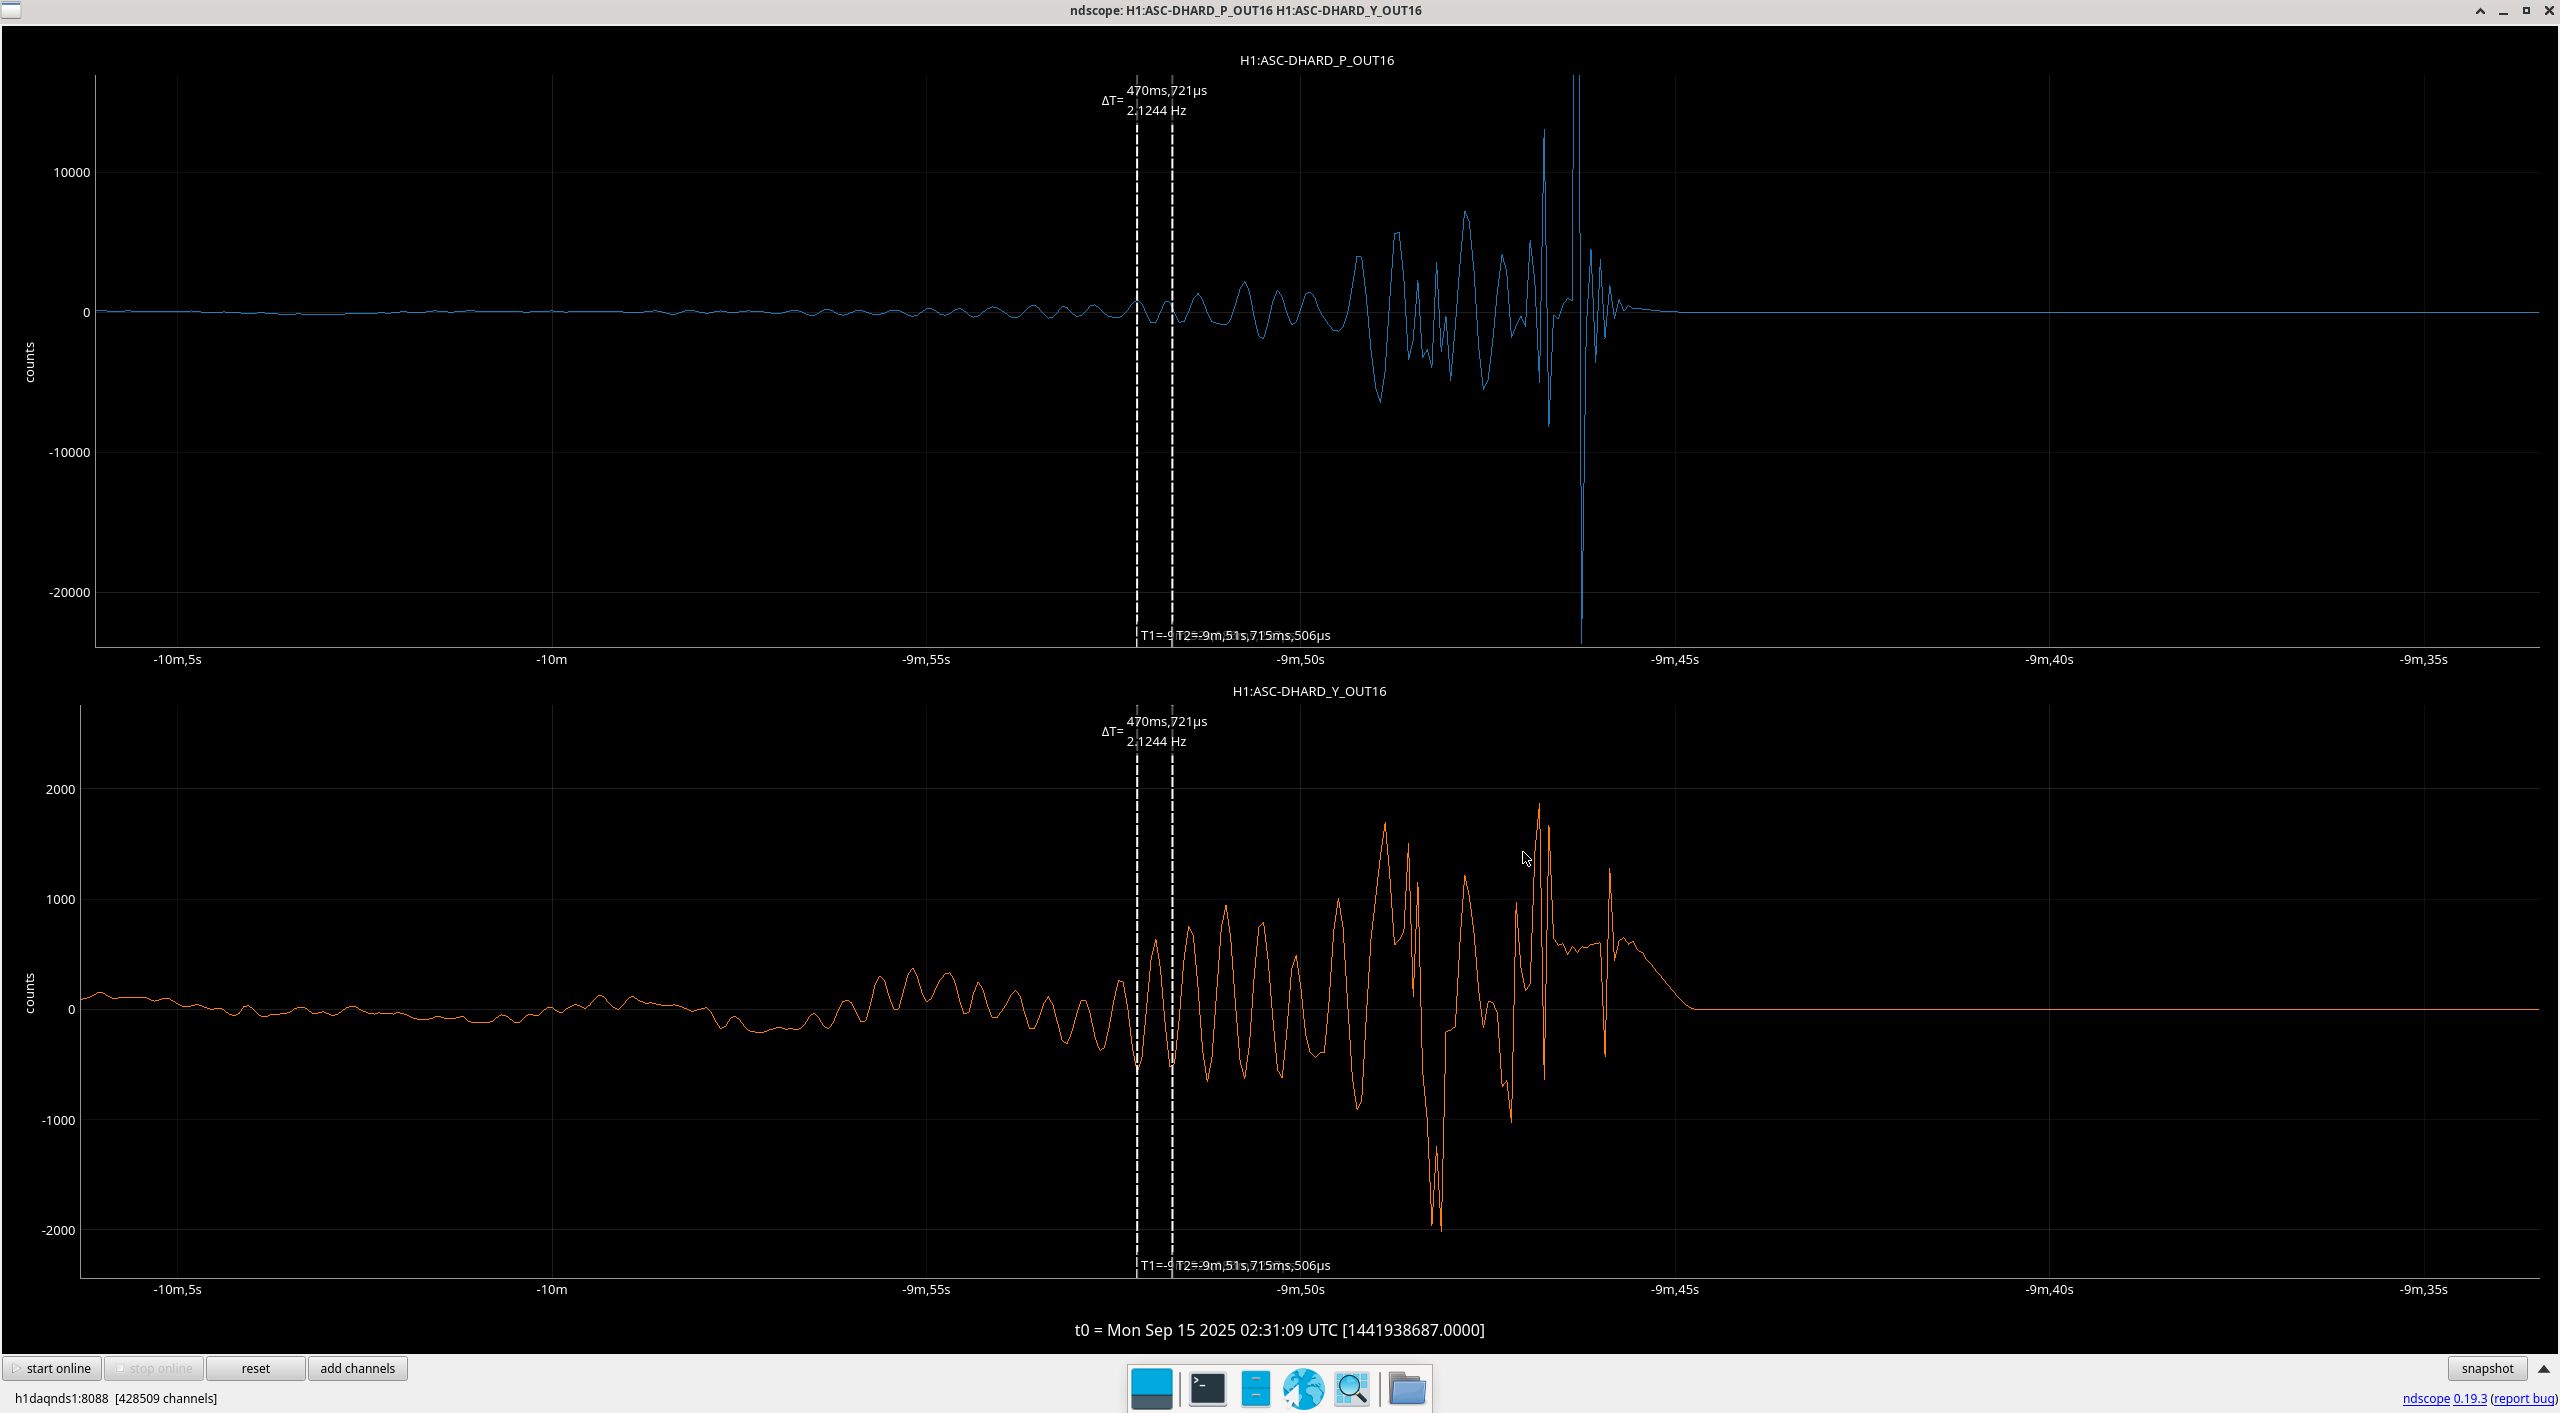This screenshot has width=2560, height=1413.
Task: Open the home folder dock icon
Action: tap(1407, 1388)
